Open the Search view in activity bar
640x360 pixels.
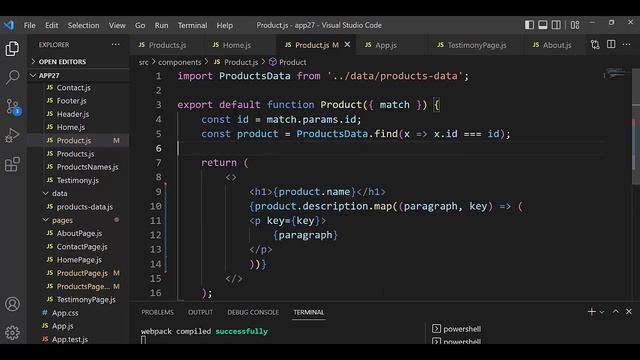click(12, 77)
